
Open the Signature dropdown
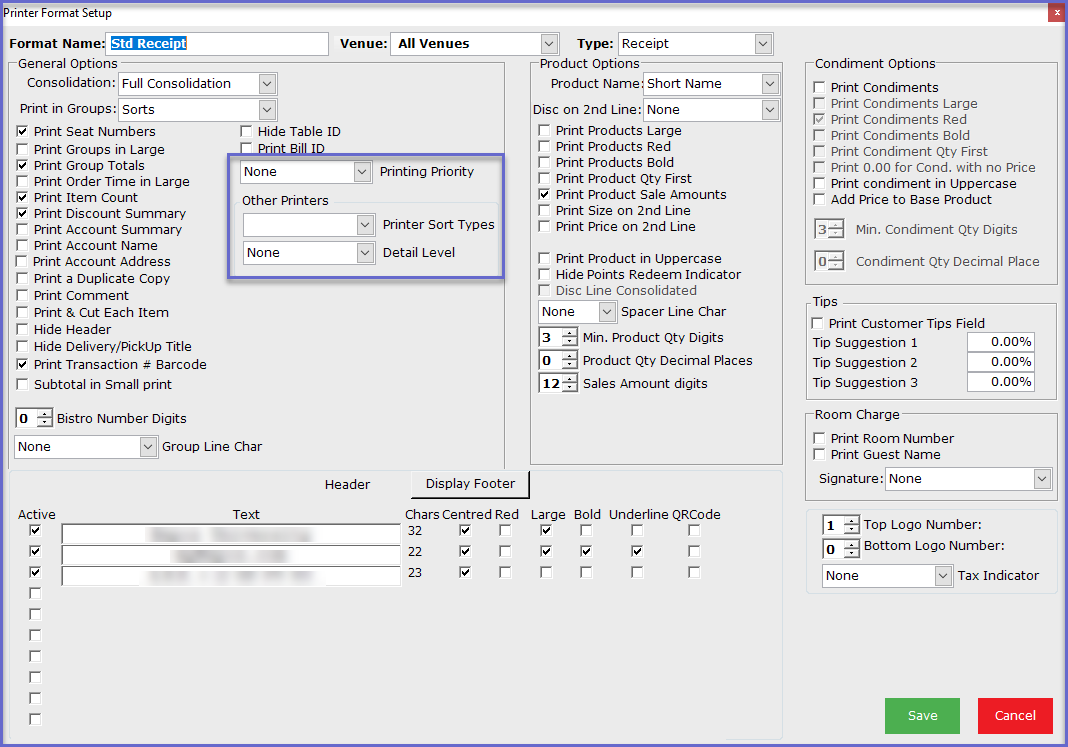tap(968, 479)
